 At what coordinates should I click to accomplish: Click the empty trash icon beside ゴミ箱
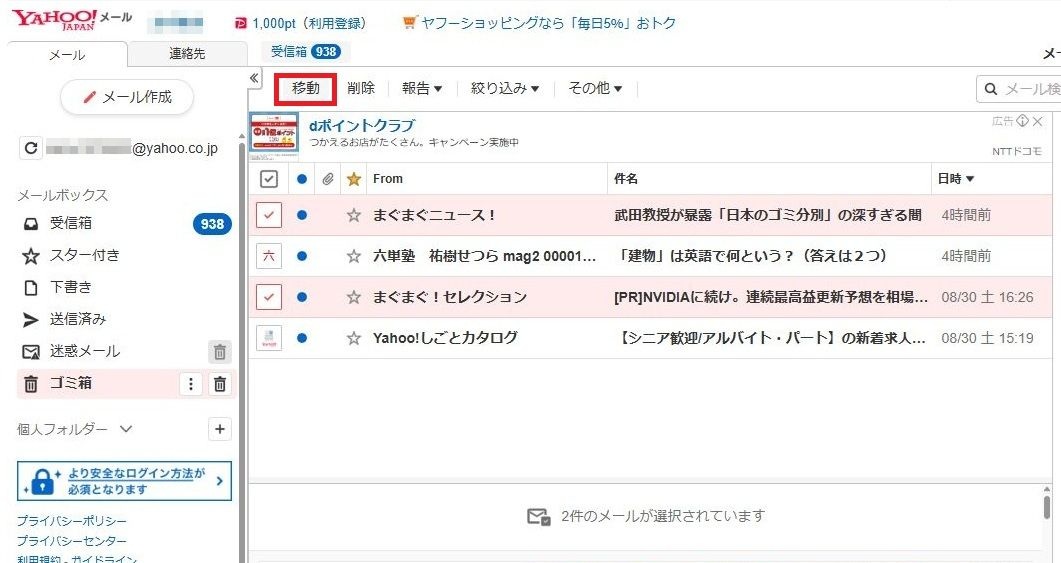tap(220, 384)
